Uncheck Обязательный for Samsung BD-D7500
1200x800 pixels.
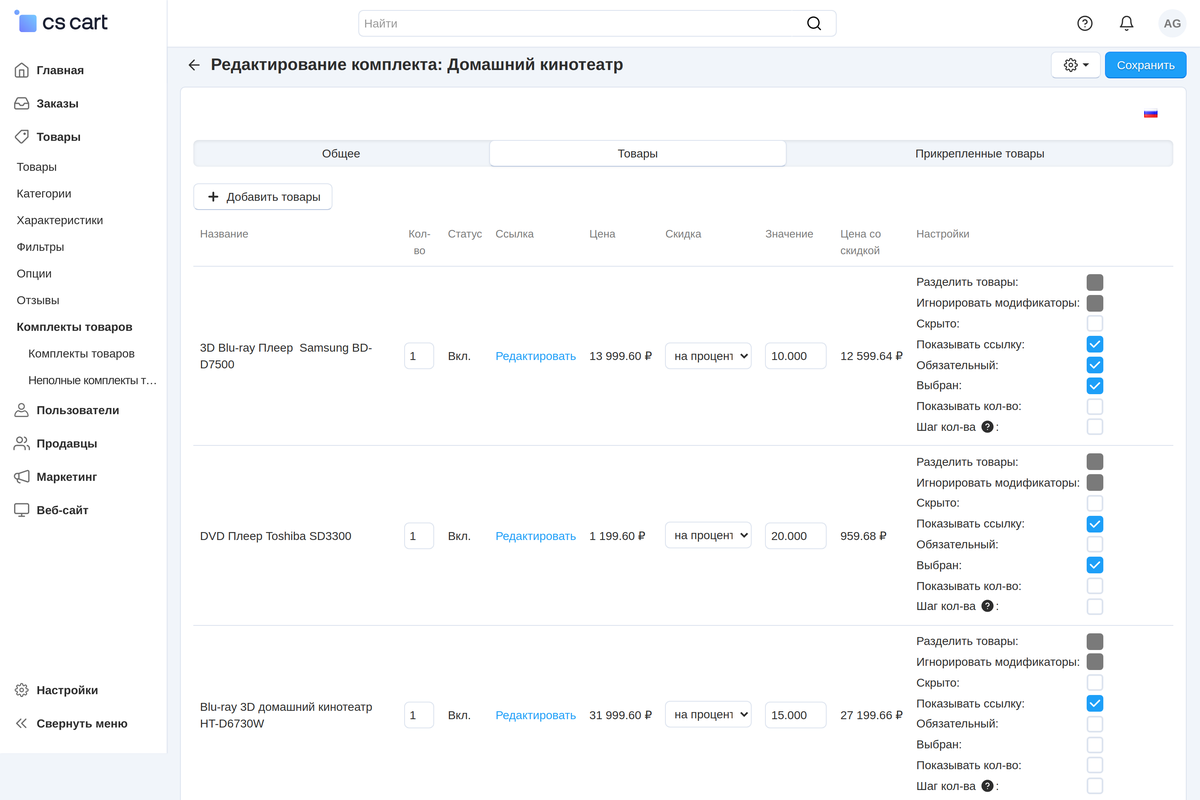[x=1095, y=365]
